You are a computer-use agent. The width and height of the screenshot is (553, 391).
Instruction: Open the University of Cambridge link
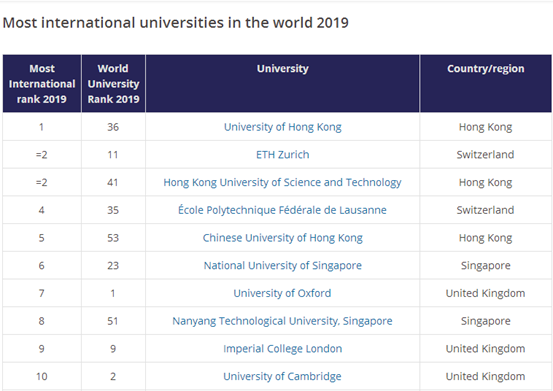tap(282, 376)
